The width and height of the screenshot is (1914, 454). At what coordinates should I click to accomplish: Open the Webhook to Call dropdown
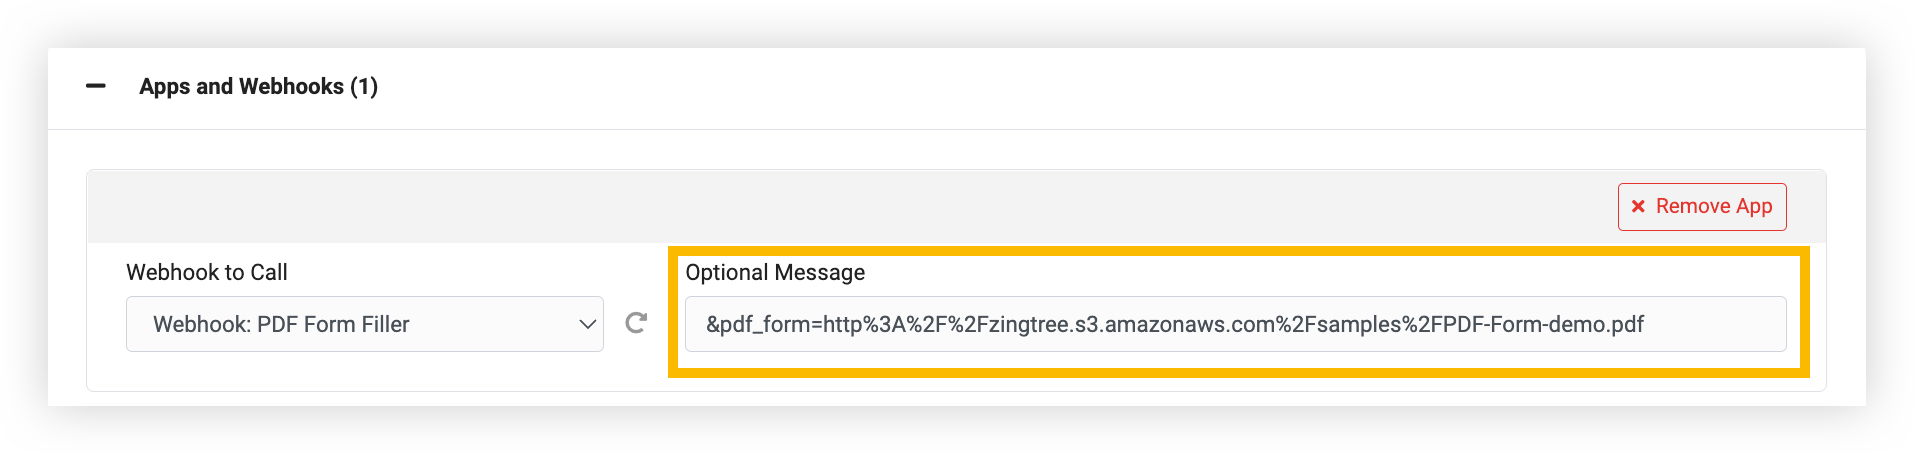[x=364, y=324]
